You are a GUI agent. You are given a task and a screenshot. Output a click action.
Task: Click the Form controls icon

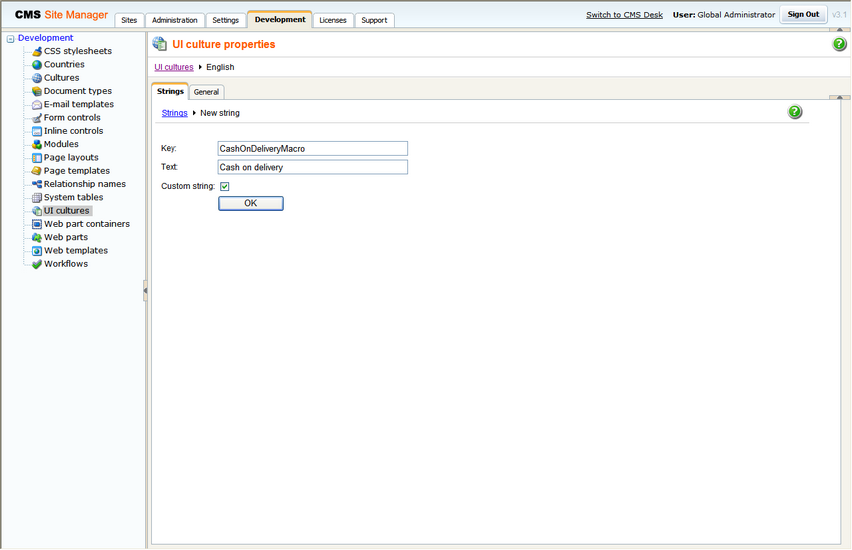point(37,118)
